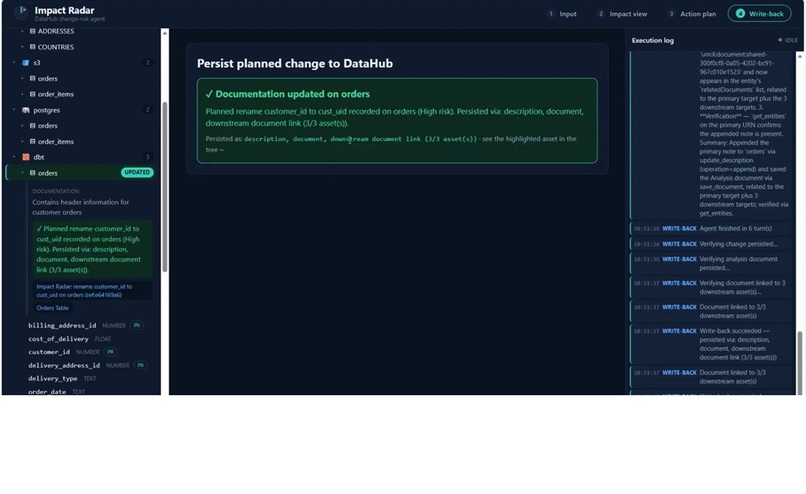Click the count badge on the s3 group
The image size is (806, 494).
tap(148, 63)
